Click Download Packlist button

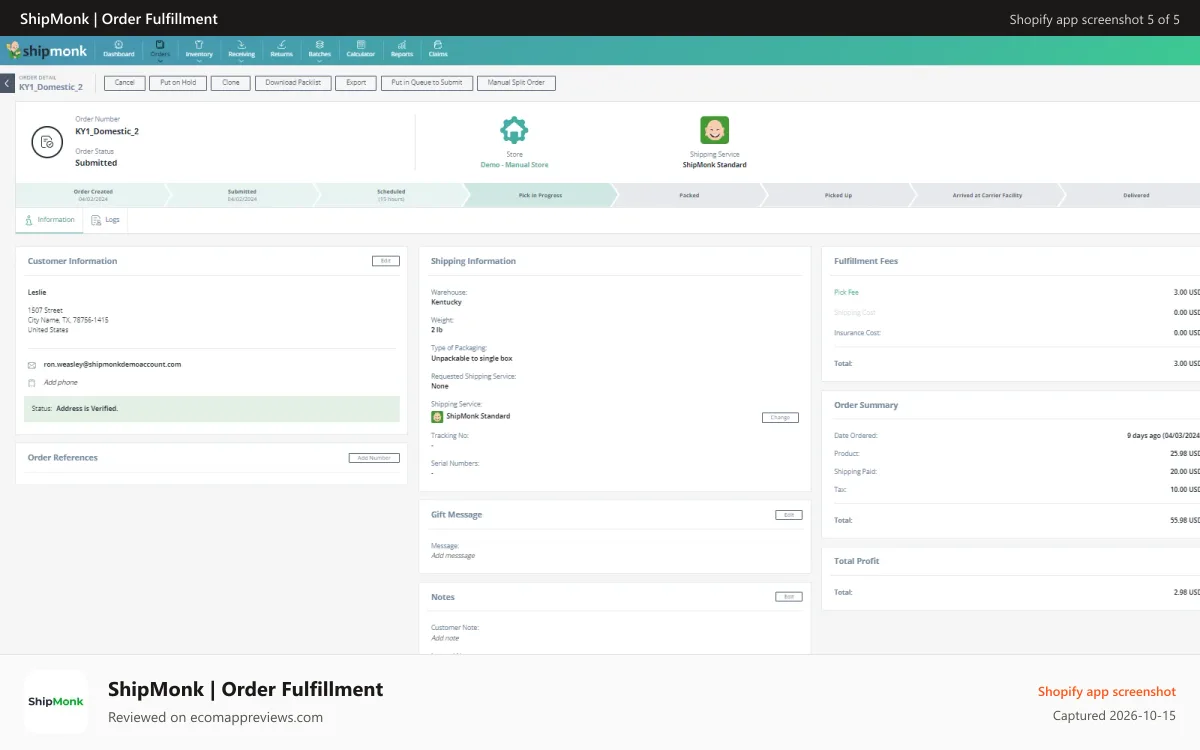point(293,83)
